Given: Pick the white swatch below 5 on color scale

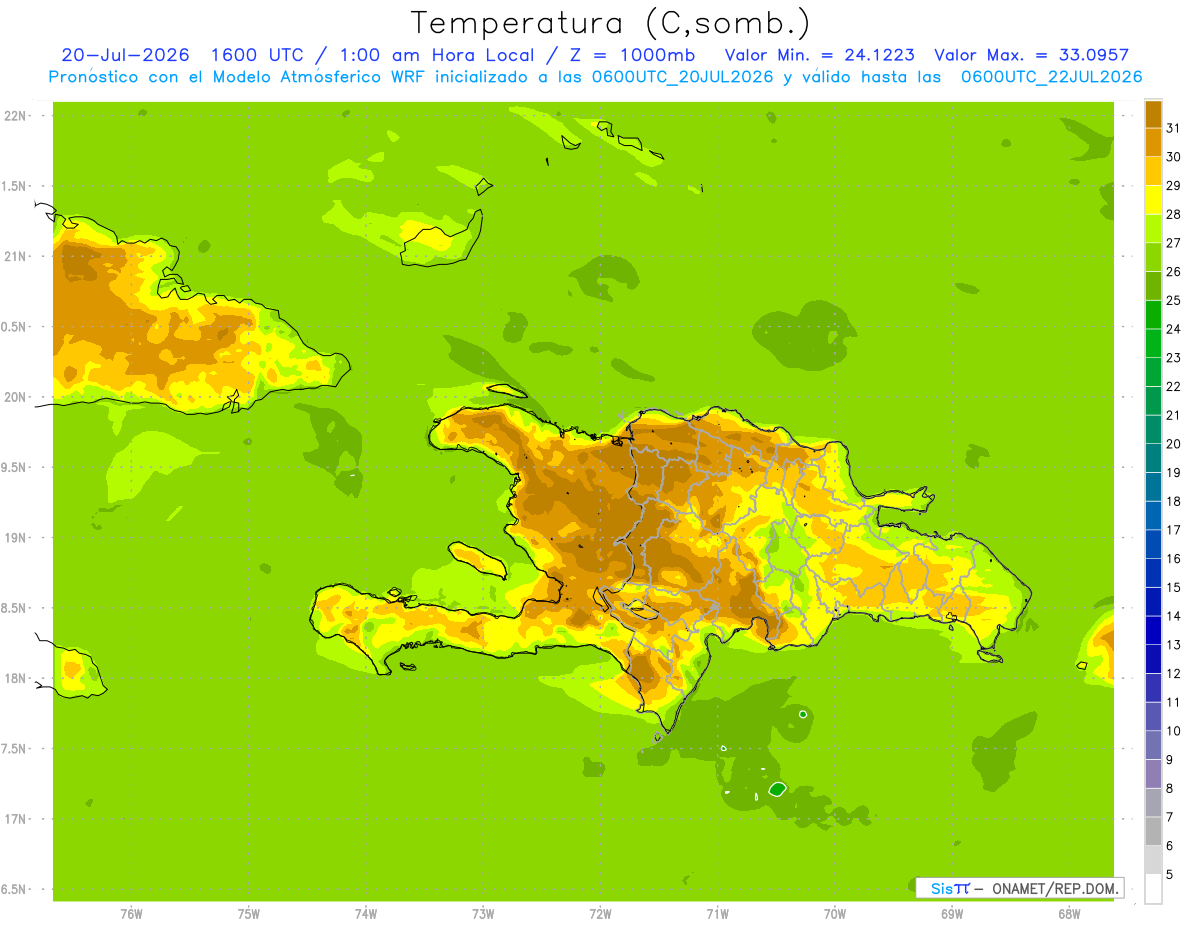Looking at the screenshot, I should click(x=1153, y=889).
